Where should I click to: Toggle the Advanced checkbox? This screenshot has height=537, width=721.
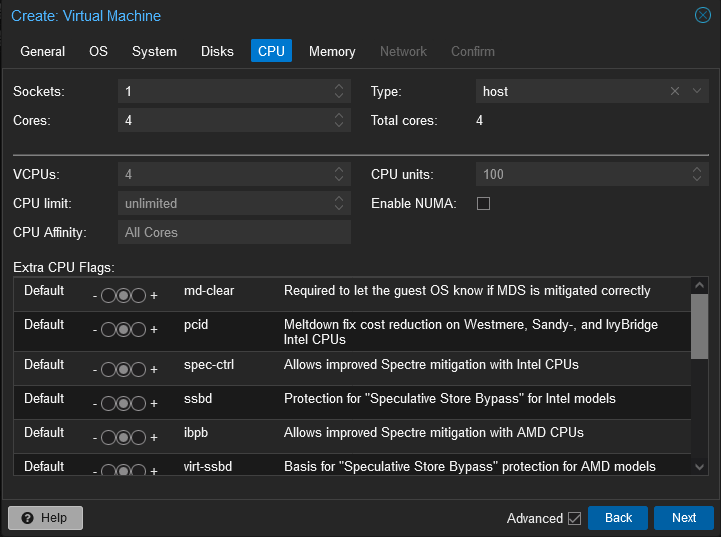(x=574, y=518)
